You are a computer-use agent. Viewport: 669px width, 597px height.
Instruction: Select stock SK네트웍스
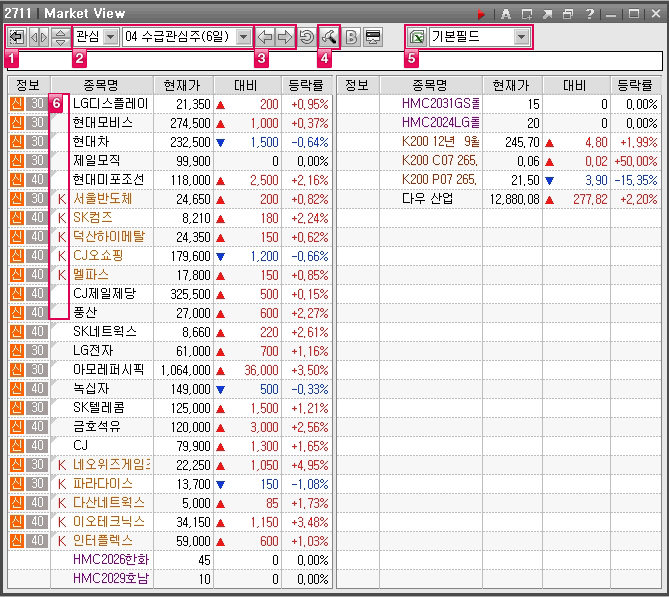[105, 332]
